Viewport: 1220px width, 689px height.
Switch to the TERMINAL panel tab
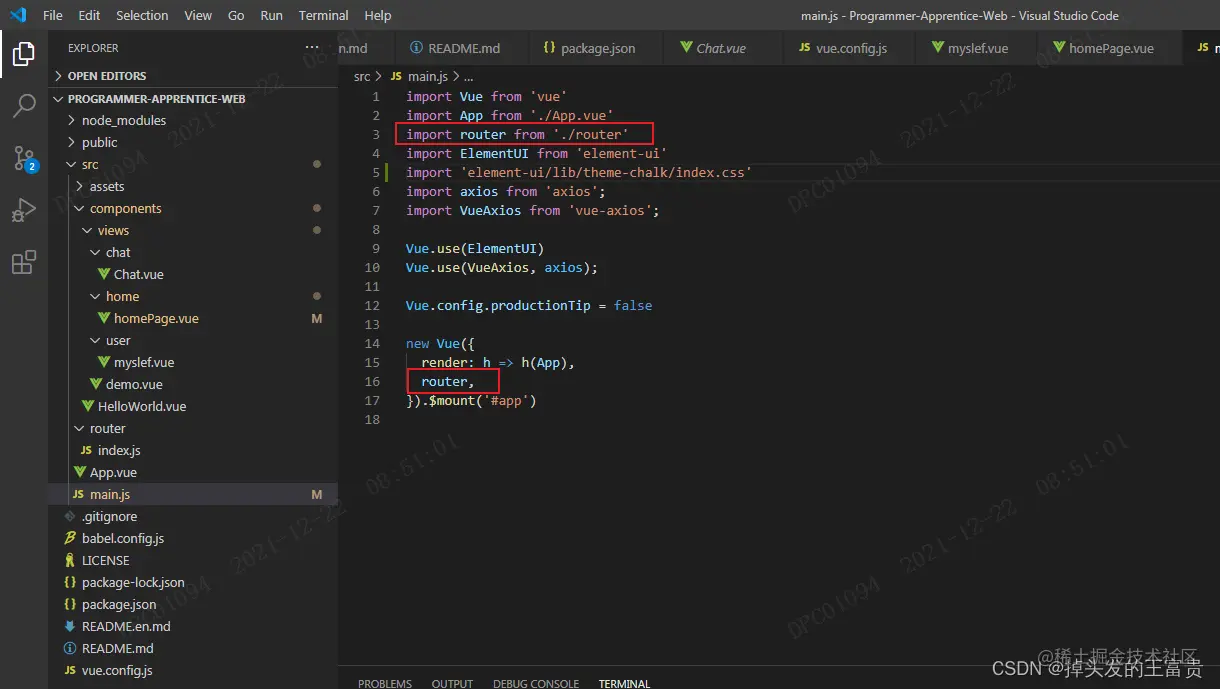624,683
